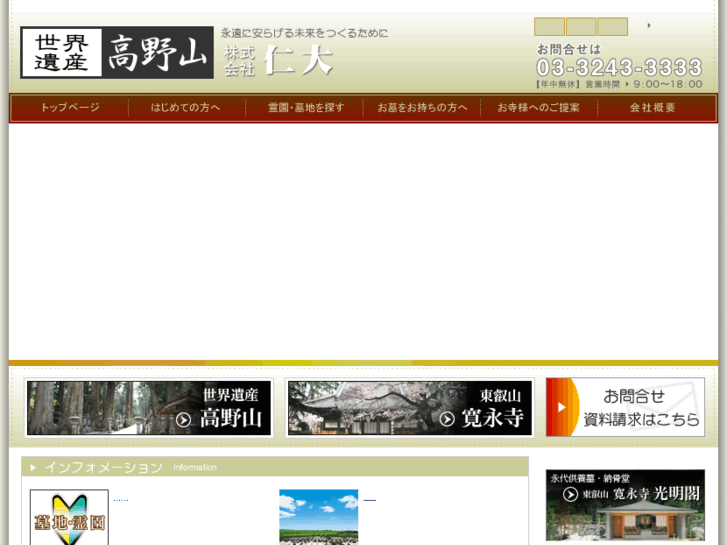Open 会社概要 menu item

652,108
